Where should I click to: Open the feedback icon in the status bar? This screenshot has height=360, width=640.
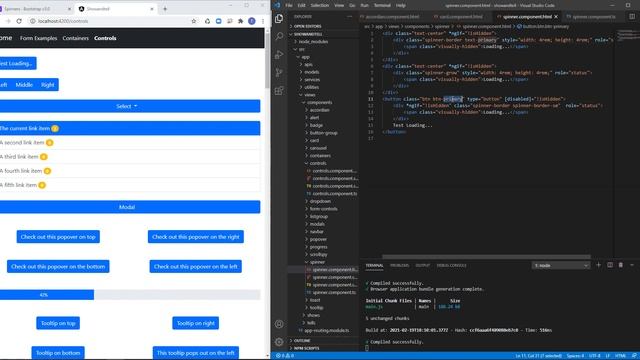tap(634, 356)
